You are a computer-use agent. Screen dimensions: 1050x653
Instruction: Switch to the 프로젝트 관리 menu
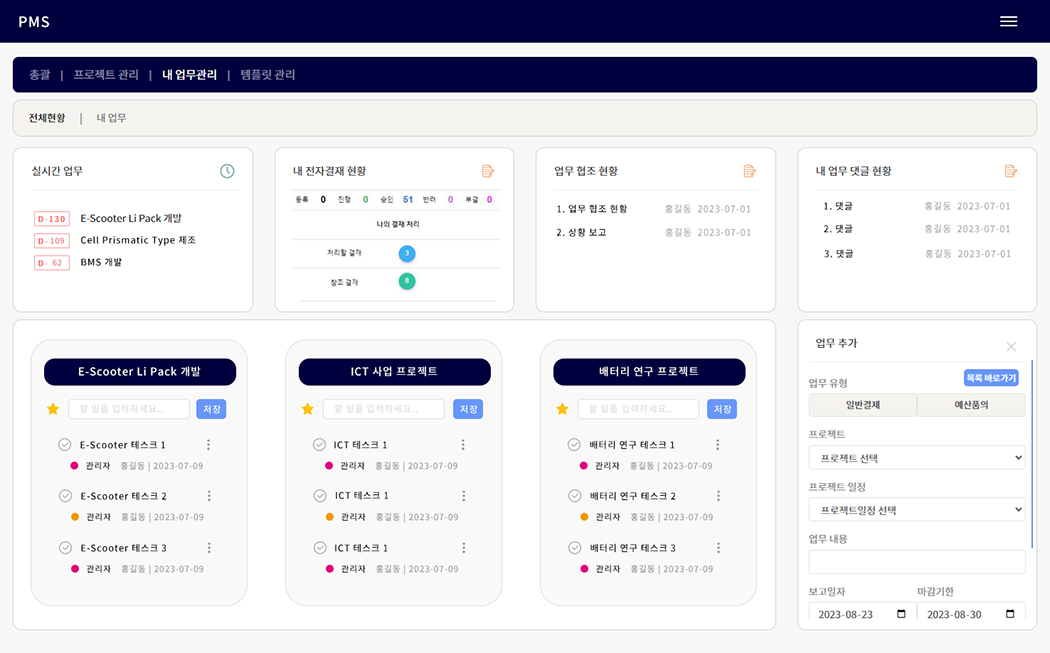point(106,75)
